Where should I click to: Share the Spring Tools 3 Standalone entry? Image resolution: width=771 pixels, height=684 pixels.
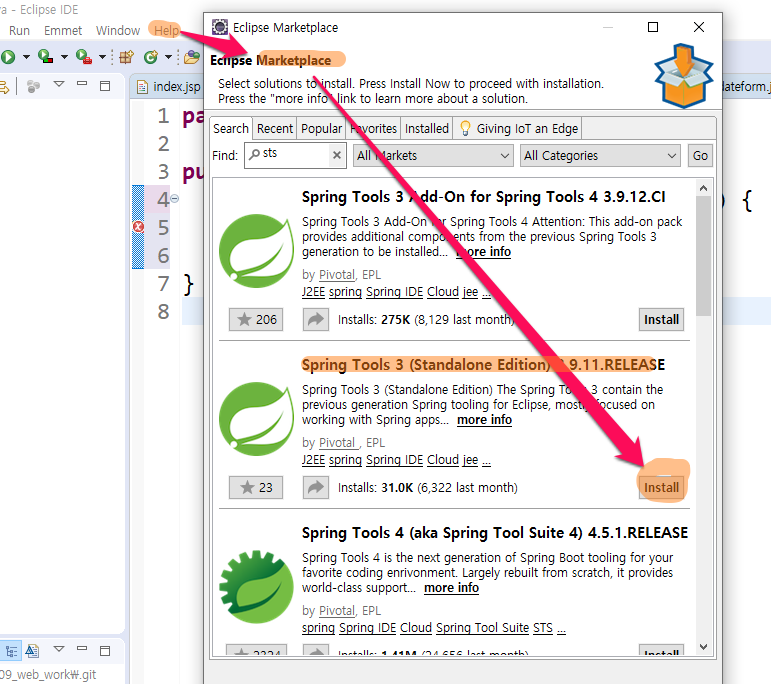[316, 488]
